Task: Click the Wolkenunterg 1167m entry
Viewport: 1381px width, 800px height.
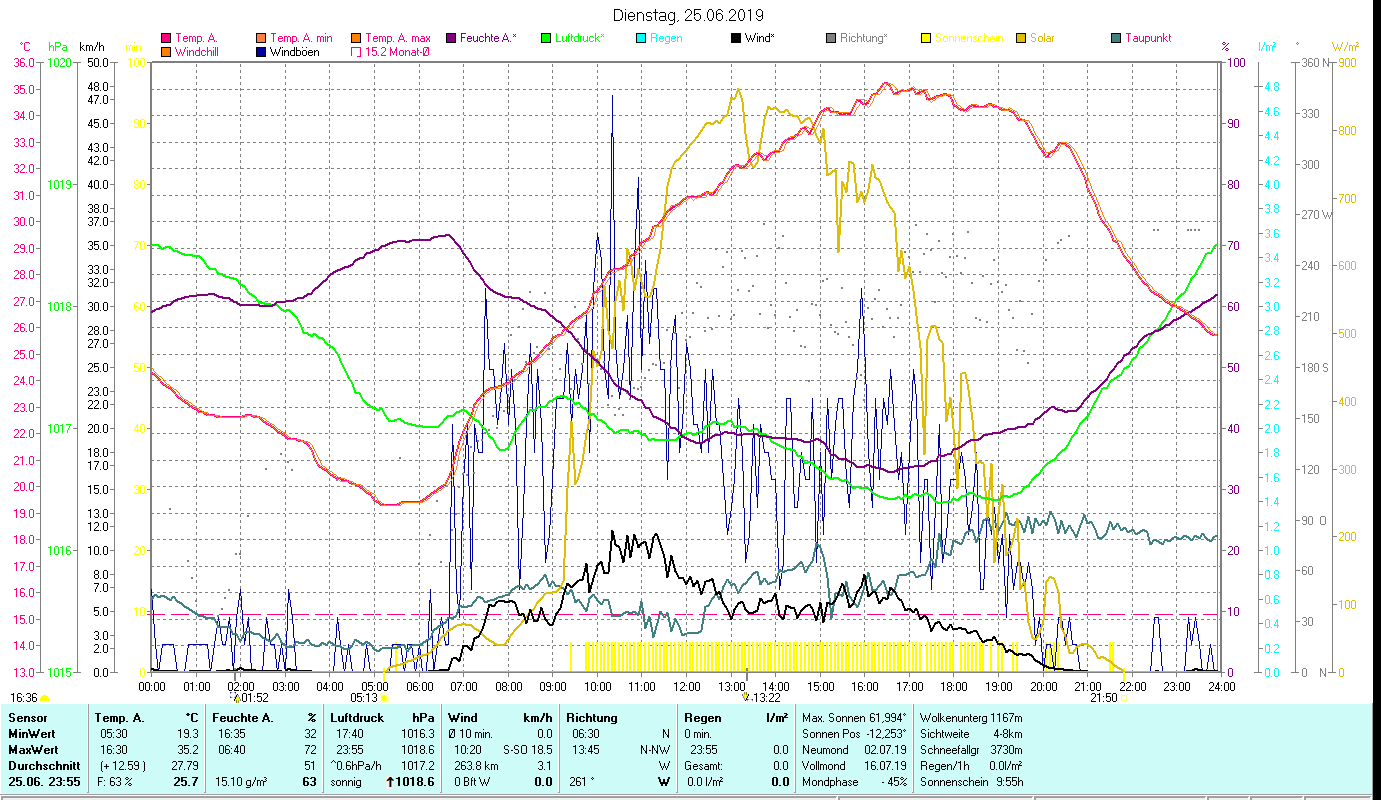Action: tap(971, 717)
